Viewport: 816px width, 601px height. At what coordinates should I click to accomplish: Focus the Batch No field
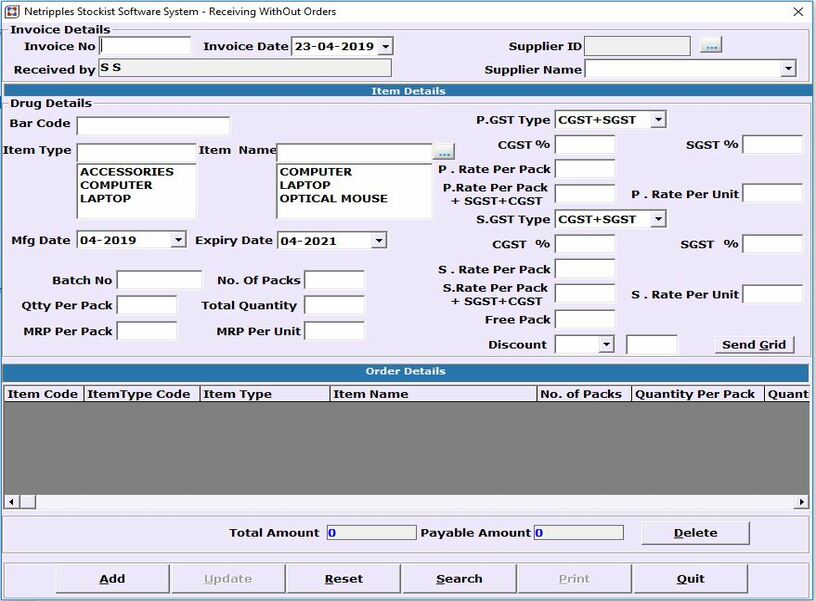coord(159,280)
